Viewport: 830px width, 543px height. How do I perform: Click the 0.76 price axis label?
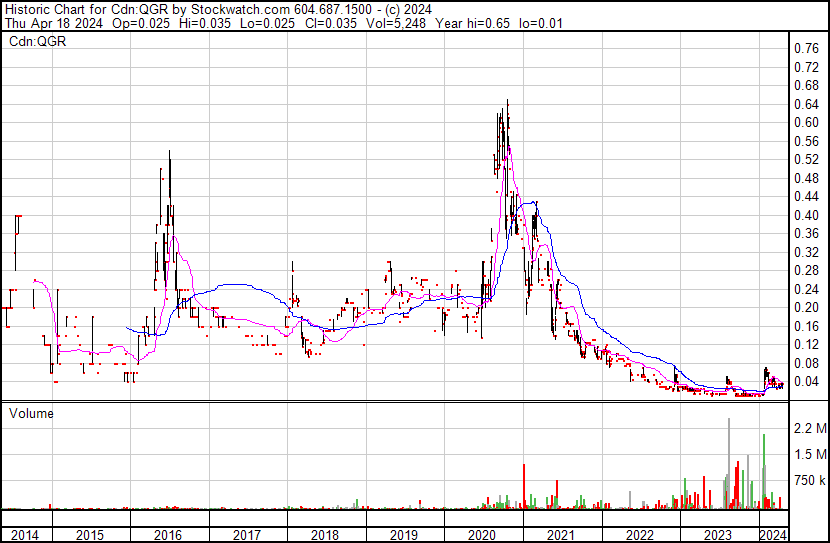point(806,49)
